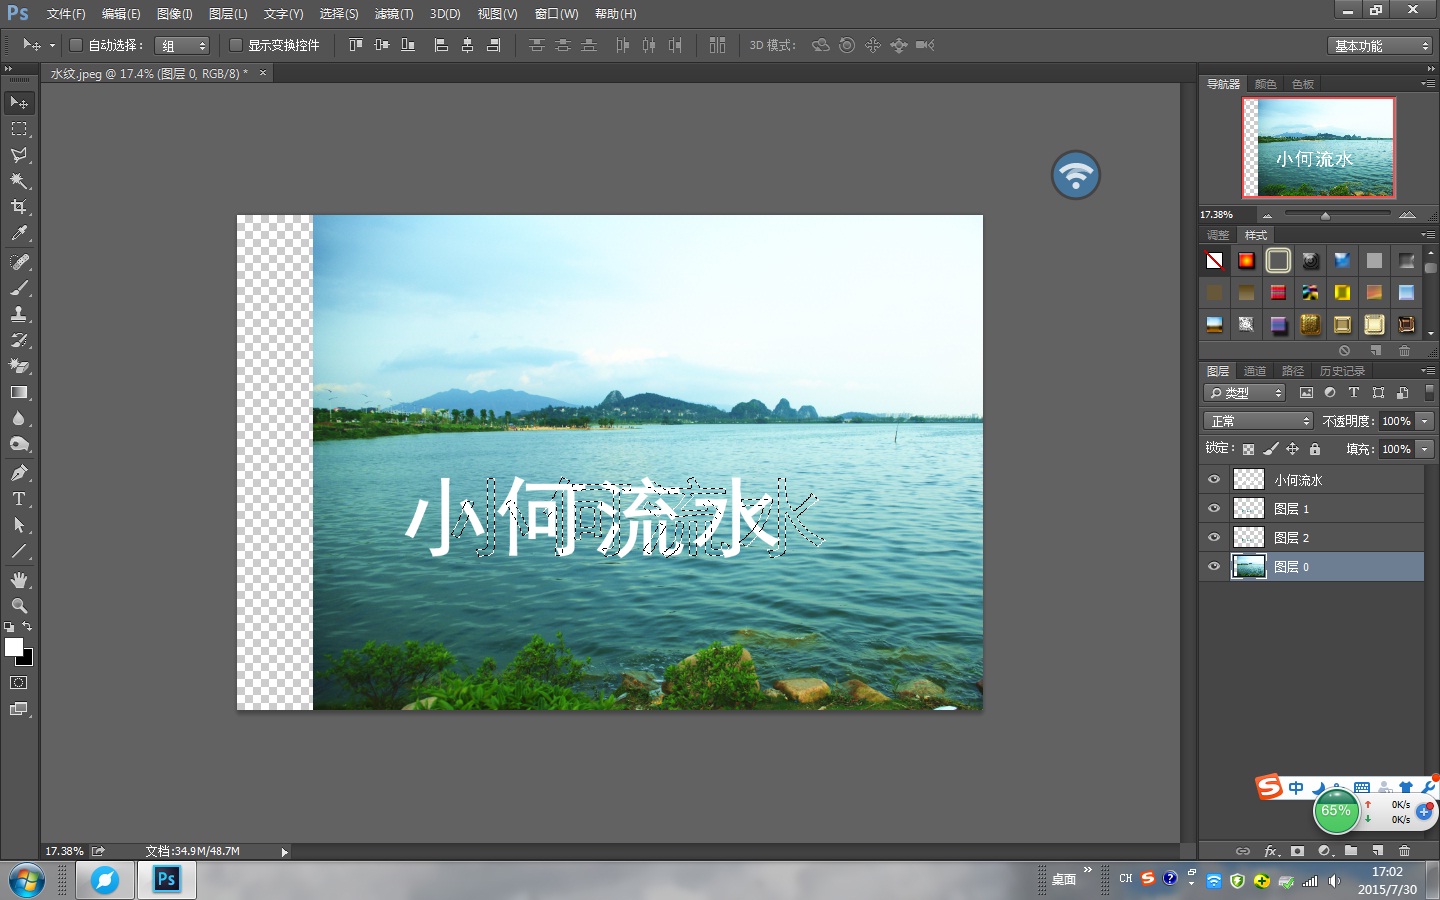Open the opacity slider dropdown arrow

pos(1425,421)
